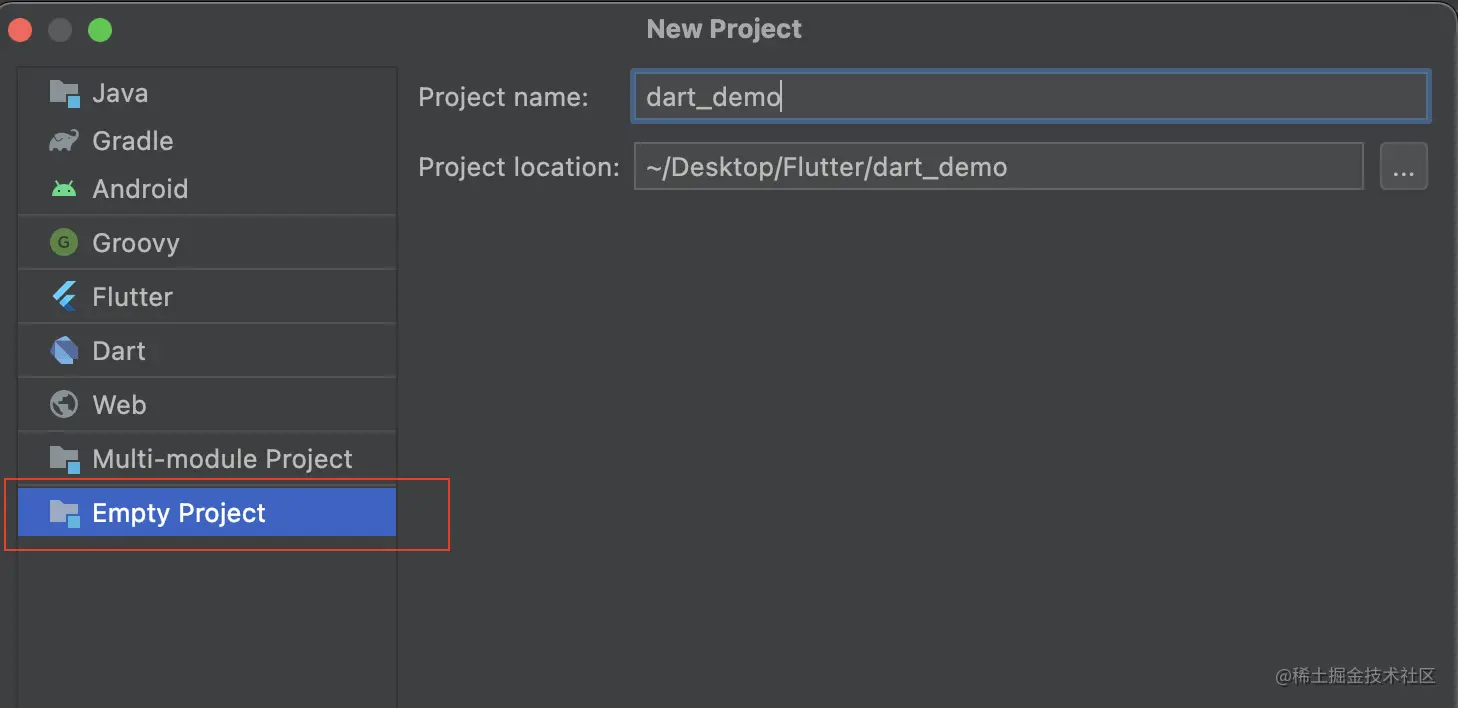The image size is (1458, 708).
Task: Click the Gradle elephant icon
Action: [x=64, y=141]
